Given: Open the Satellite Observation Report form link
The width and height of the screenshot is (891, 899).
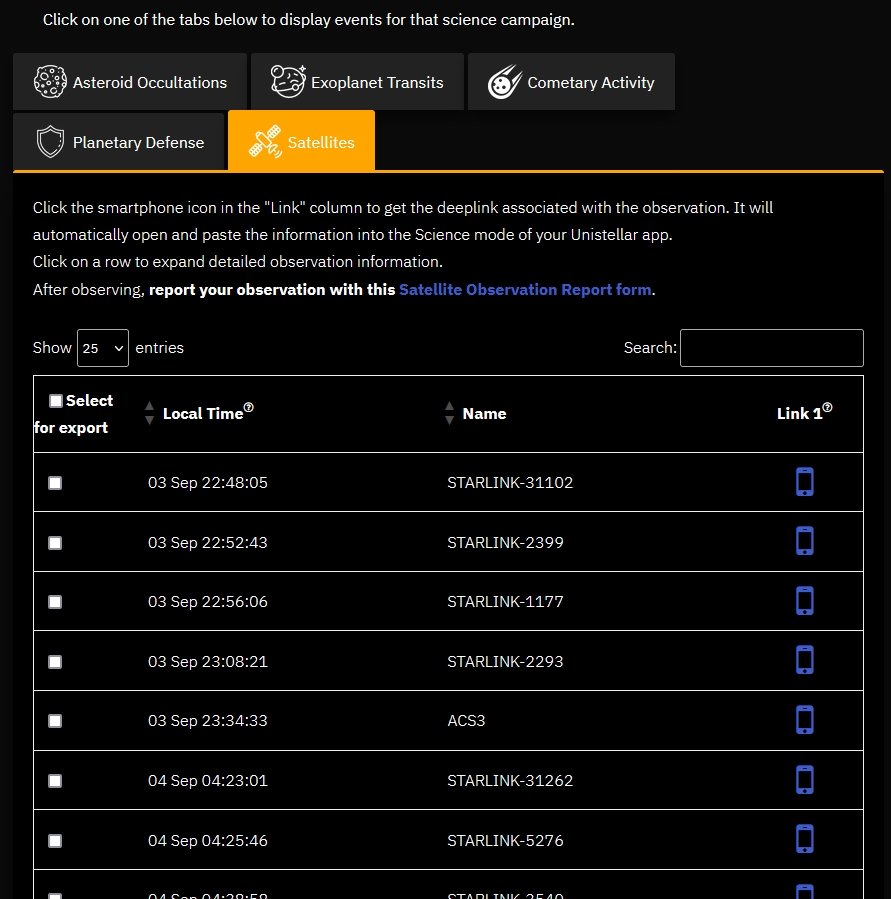Looking at the screenshot, I should [x=525, y=290].
